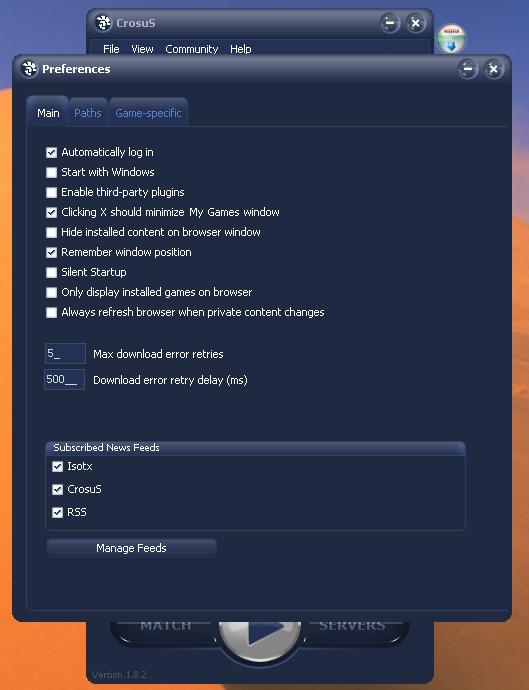Click the Manage Feeds button
Viewport: 529px width, 690px height.
[x=132, y=548]
